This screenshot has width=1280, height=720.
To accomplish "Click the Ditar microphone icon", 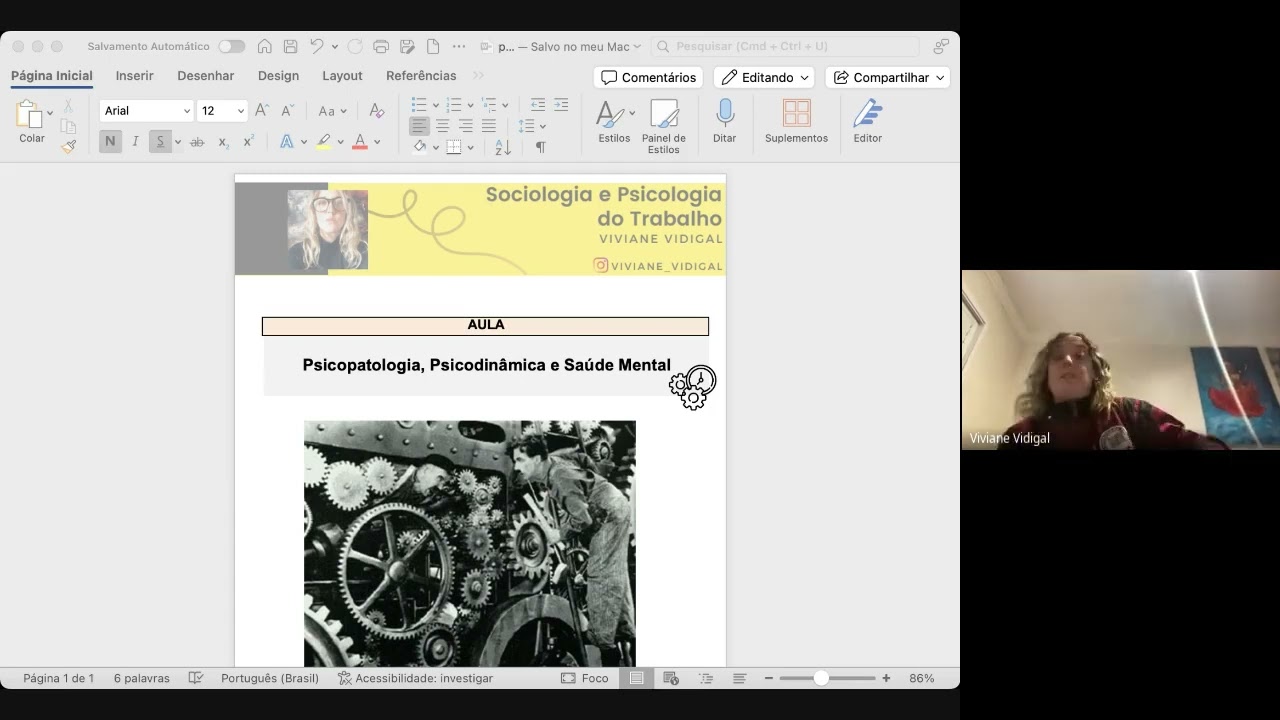I will (725, 113).
